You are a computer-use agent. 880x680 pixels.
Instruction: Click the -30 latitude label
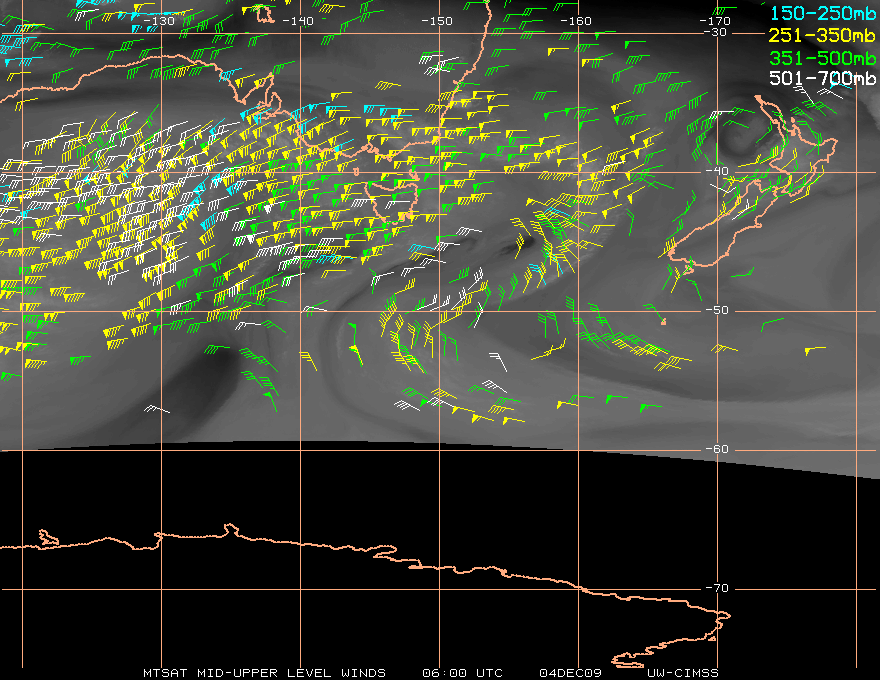[x=716, y=33]
